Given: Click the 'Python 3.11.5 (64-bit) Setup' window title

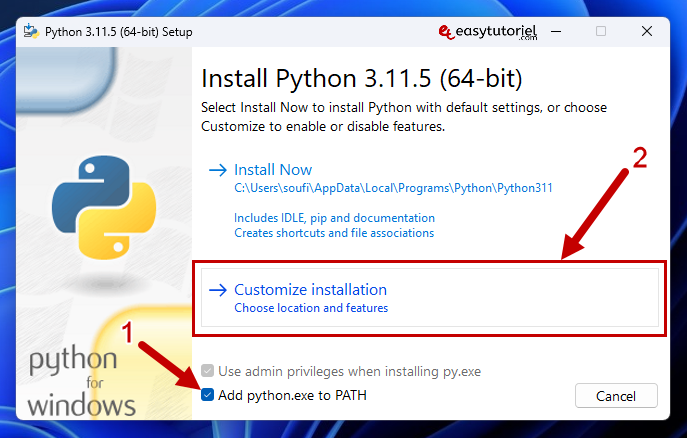Looking at the screenshot, I should [x=119, y=32].
